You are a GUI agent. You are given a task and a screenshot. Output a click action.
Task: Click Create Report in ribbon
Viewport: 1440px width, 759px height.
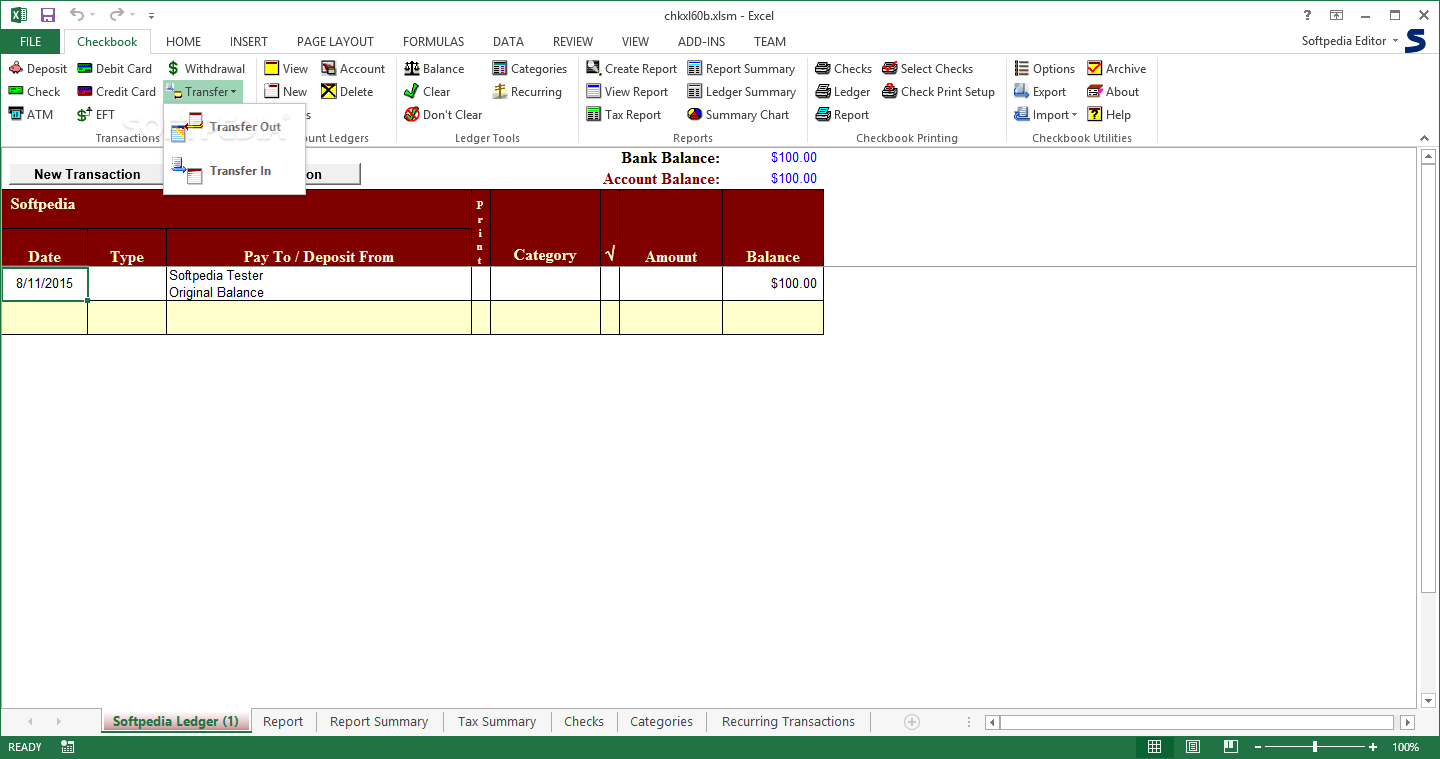point(631,69)
